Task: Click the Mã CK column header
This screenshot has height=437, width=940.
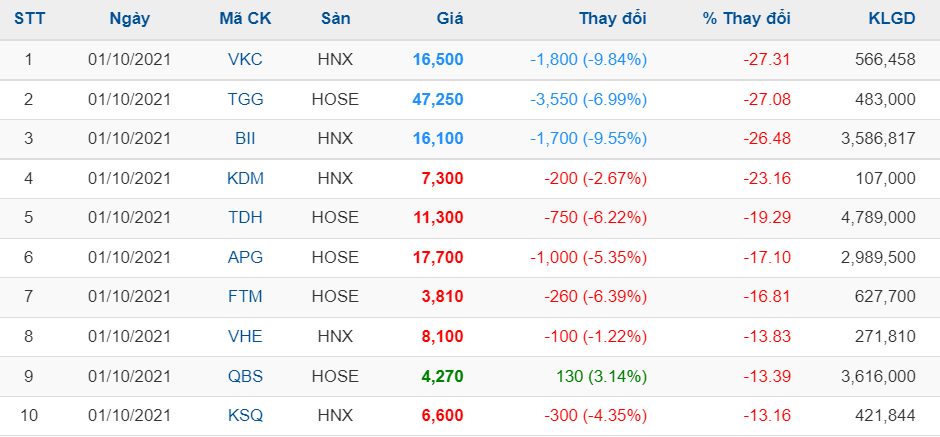Action: pyautogui.click(x=245, y=19)
